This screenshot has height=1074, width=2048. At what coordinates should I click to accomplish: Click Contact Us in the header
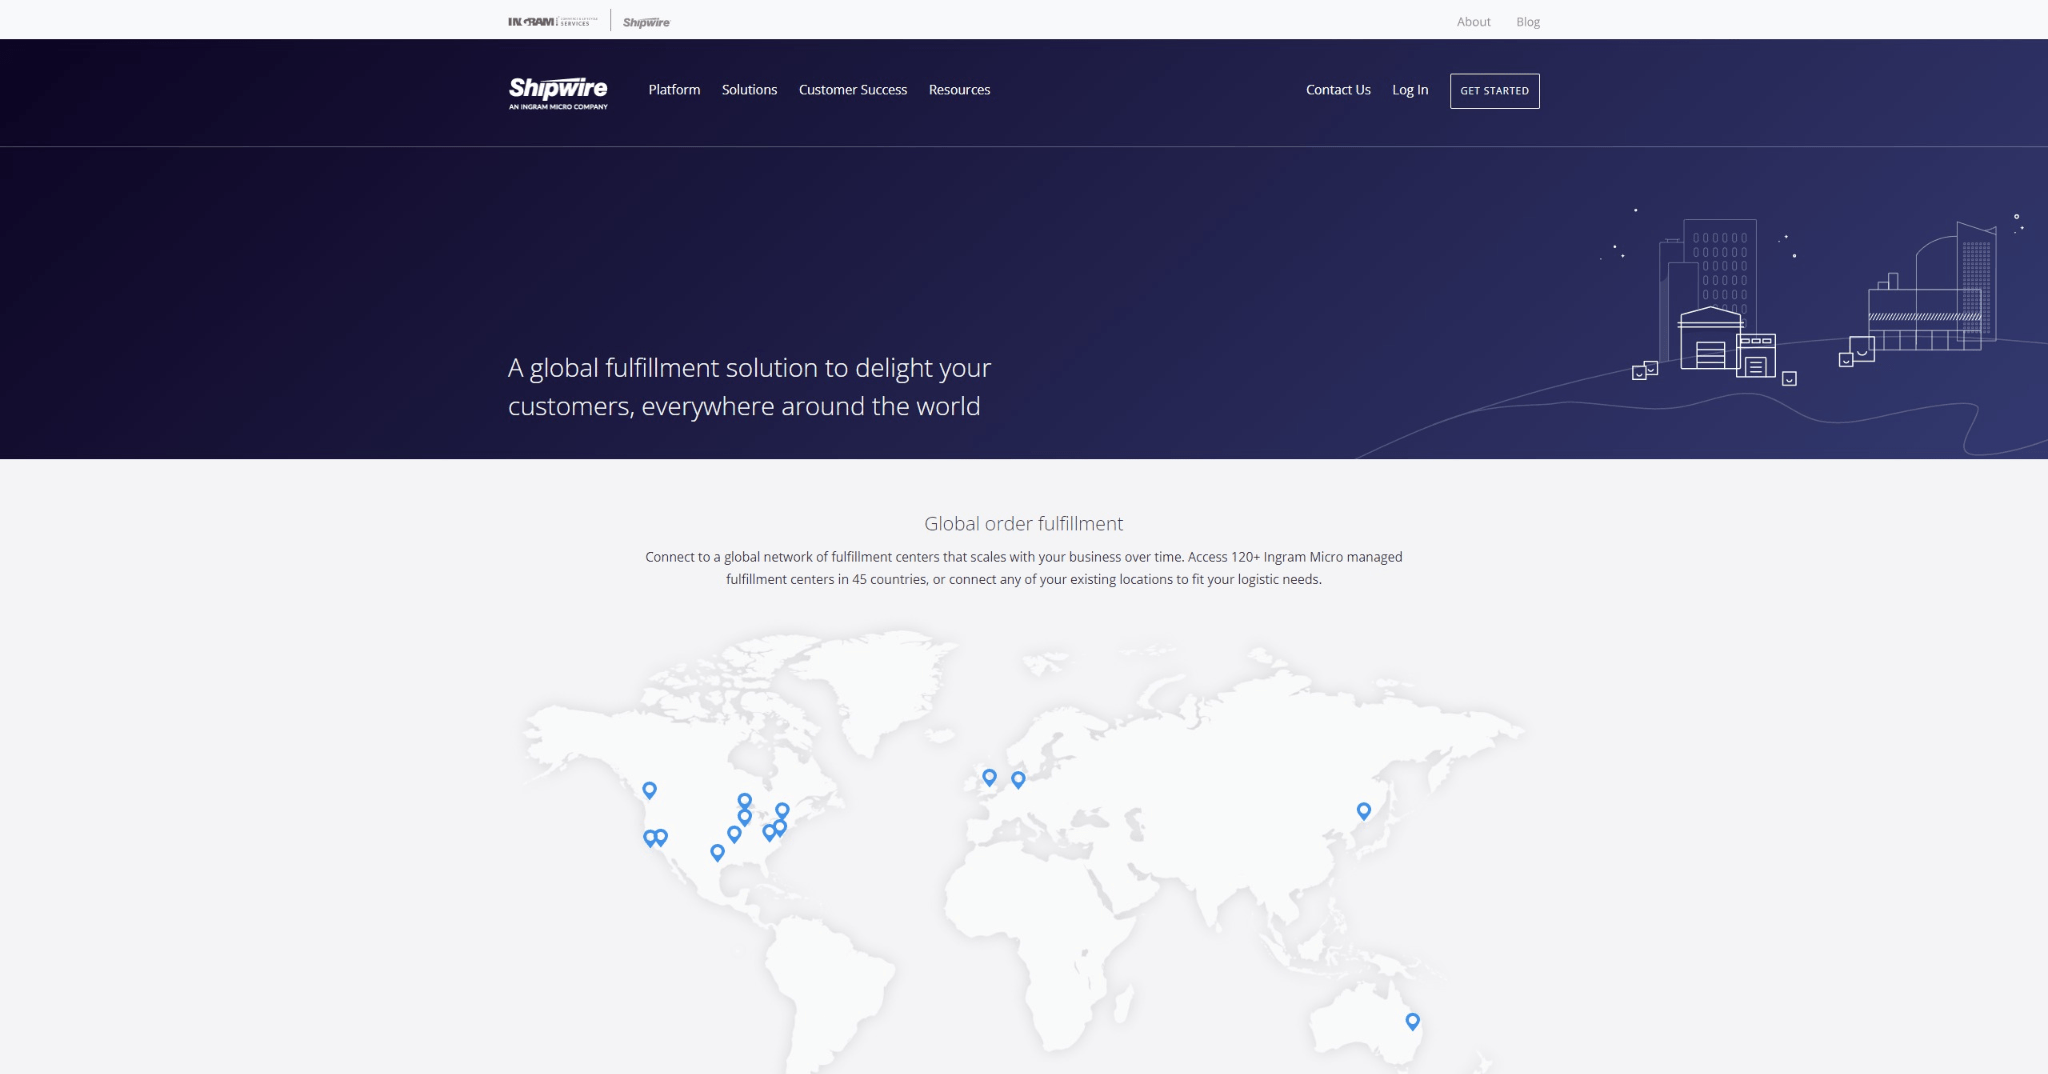[x=1338, y=90]
